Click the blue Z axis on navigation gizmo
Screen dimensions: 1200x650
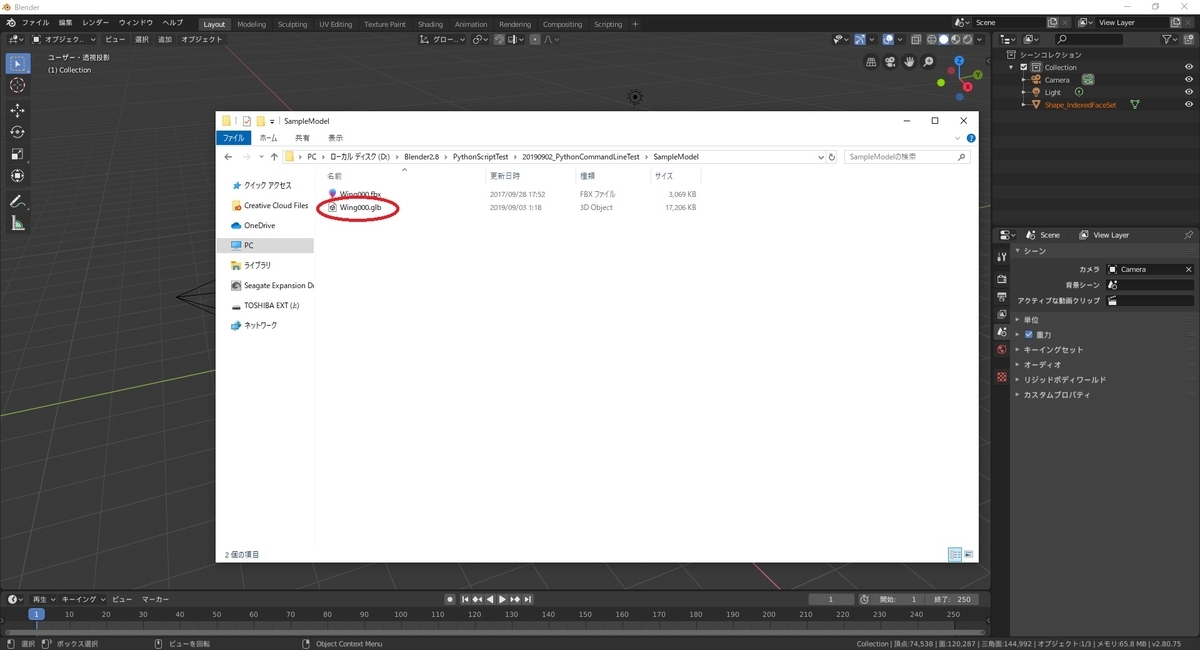959,61
